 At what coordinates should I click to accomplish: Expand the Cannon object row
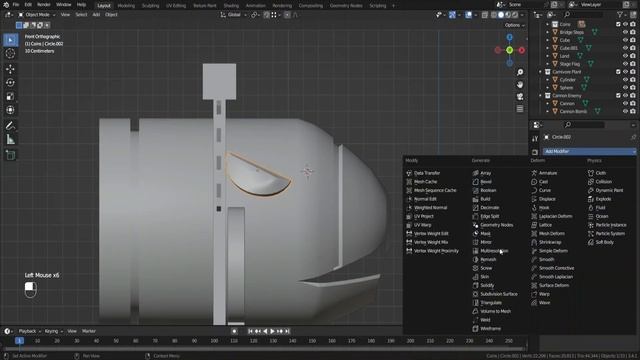click(x=547, y=104)
